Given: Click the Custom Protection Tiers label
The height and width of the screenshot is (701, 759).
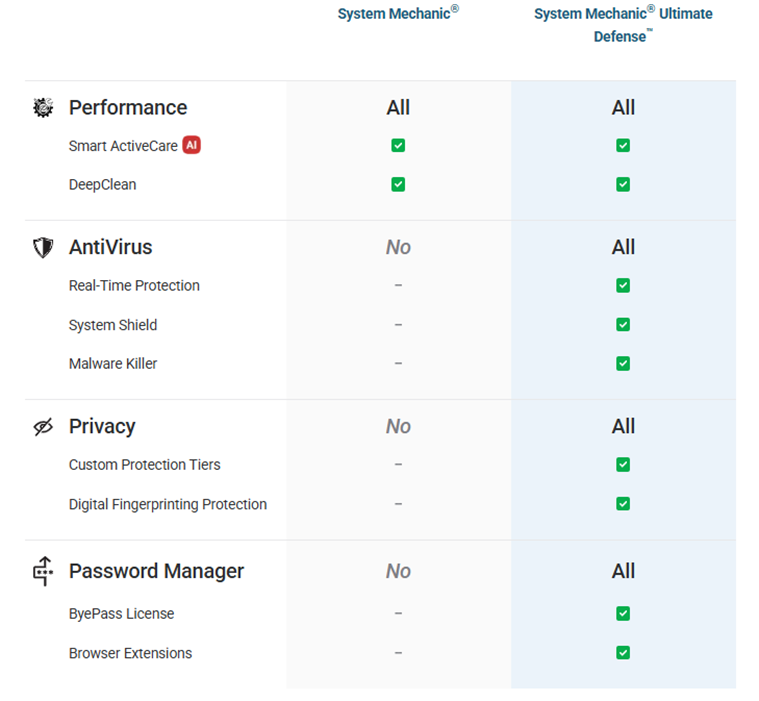Looking at the screenshot, I should tap(144, 465).
